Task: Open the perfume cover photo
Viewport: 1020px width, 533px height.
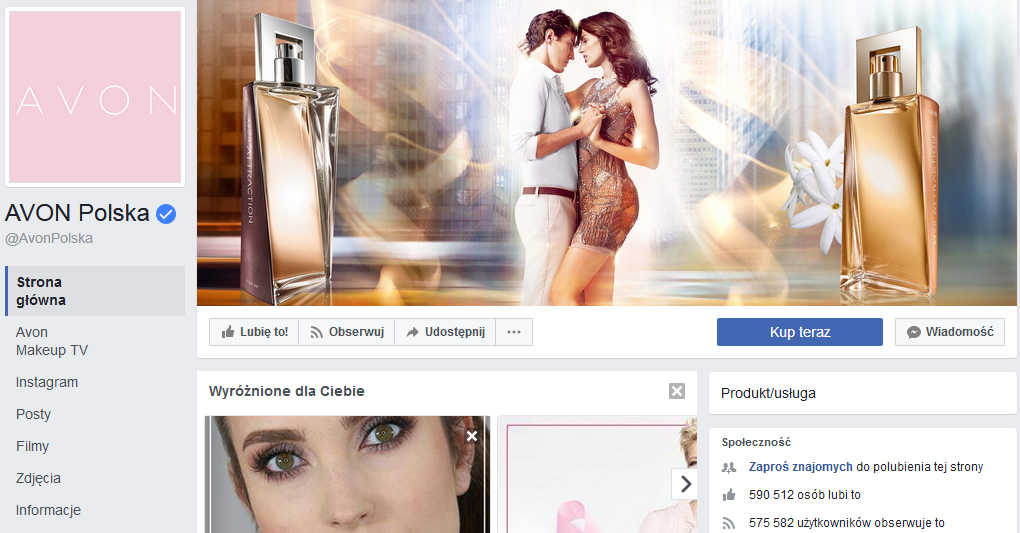Action: tap(606, 152)
